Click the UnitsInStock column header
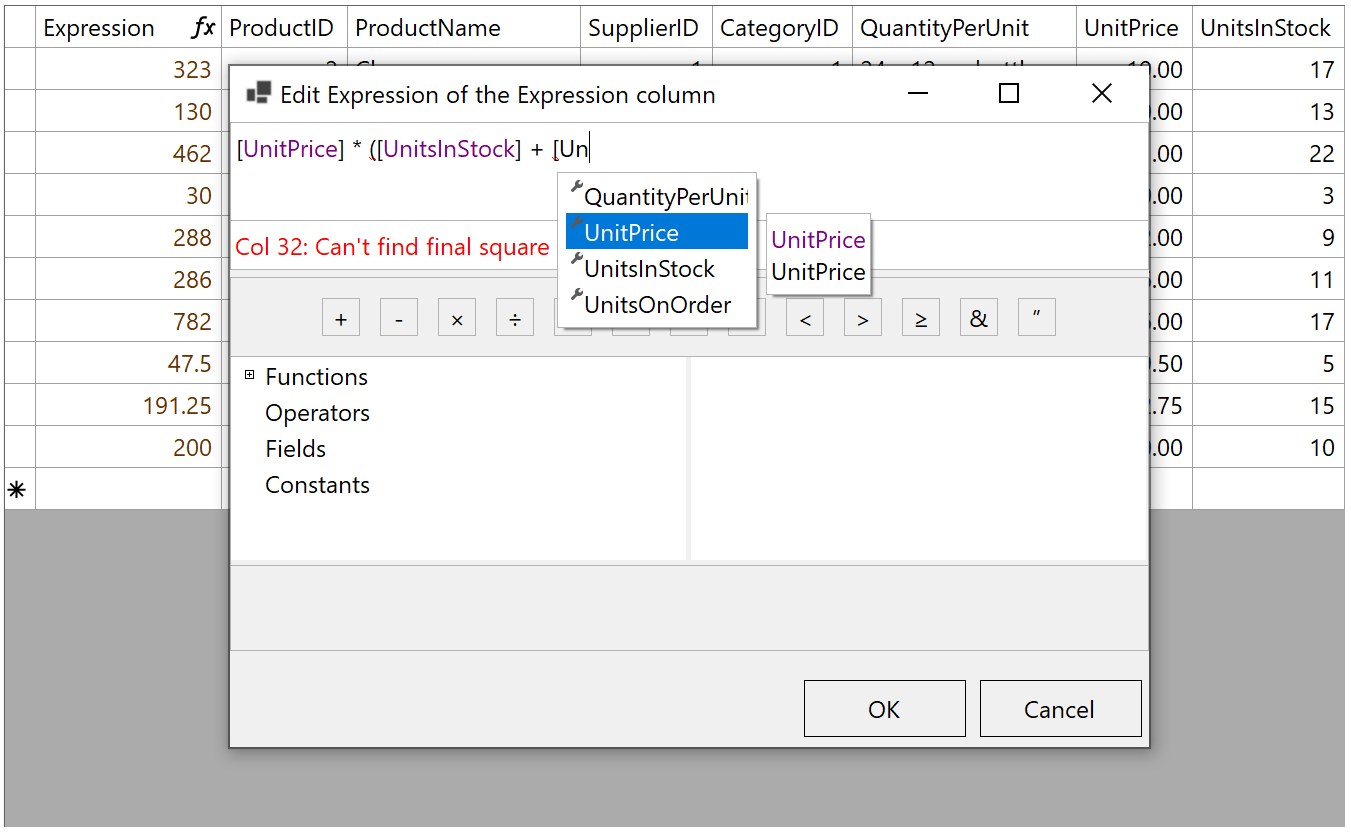1351x833 pixels. pos(1266,27)
